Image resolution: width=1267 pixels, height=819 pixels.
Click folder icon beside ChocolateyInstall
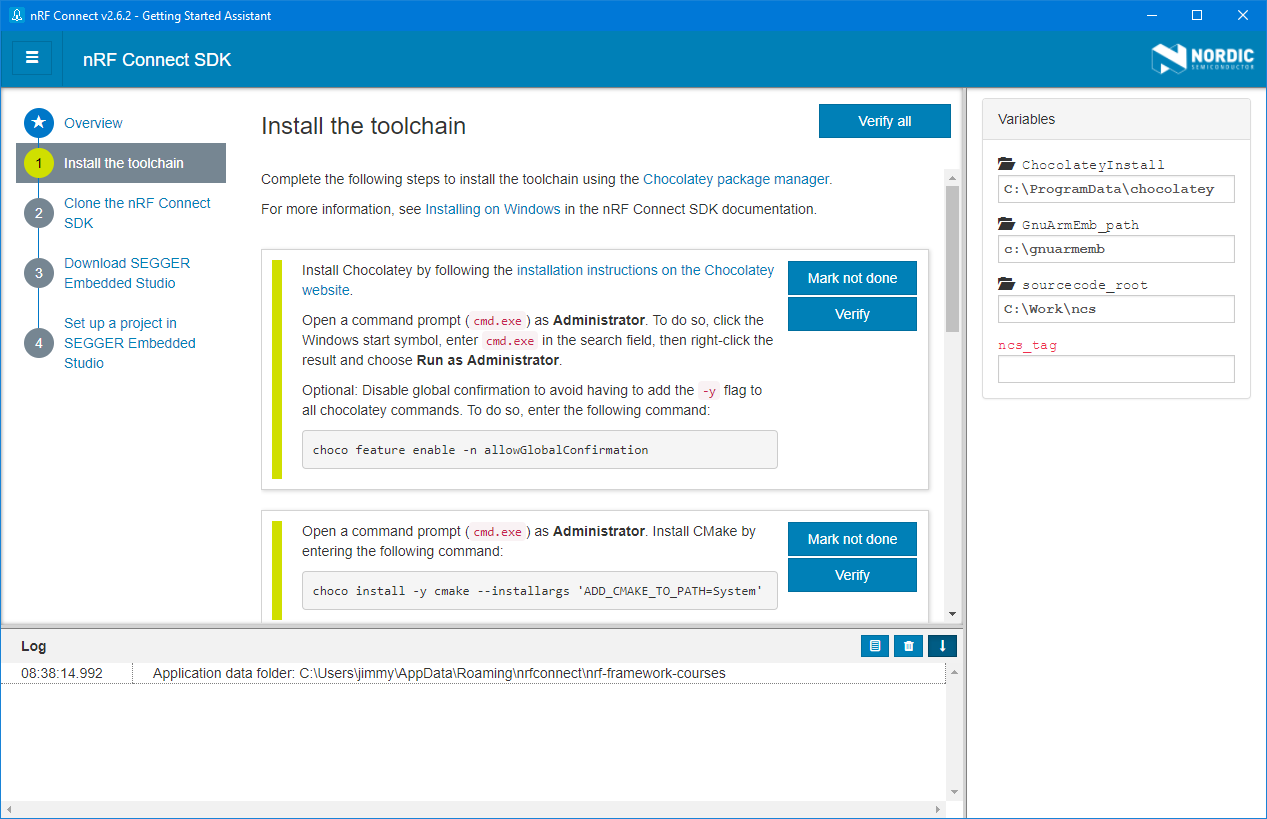pos(1006,165)
